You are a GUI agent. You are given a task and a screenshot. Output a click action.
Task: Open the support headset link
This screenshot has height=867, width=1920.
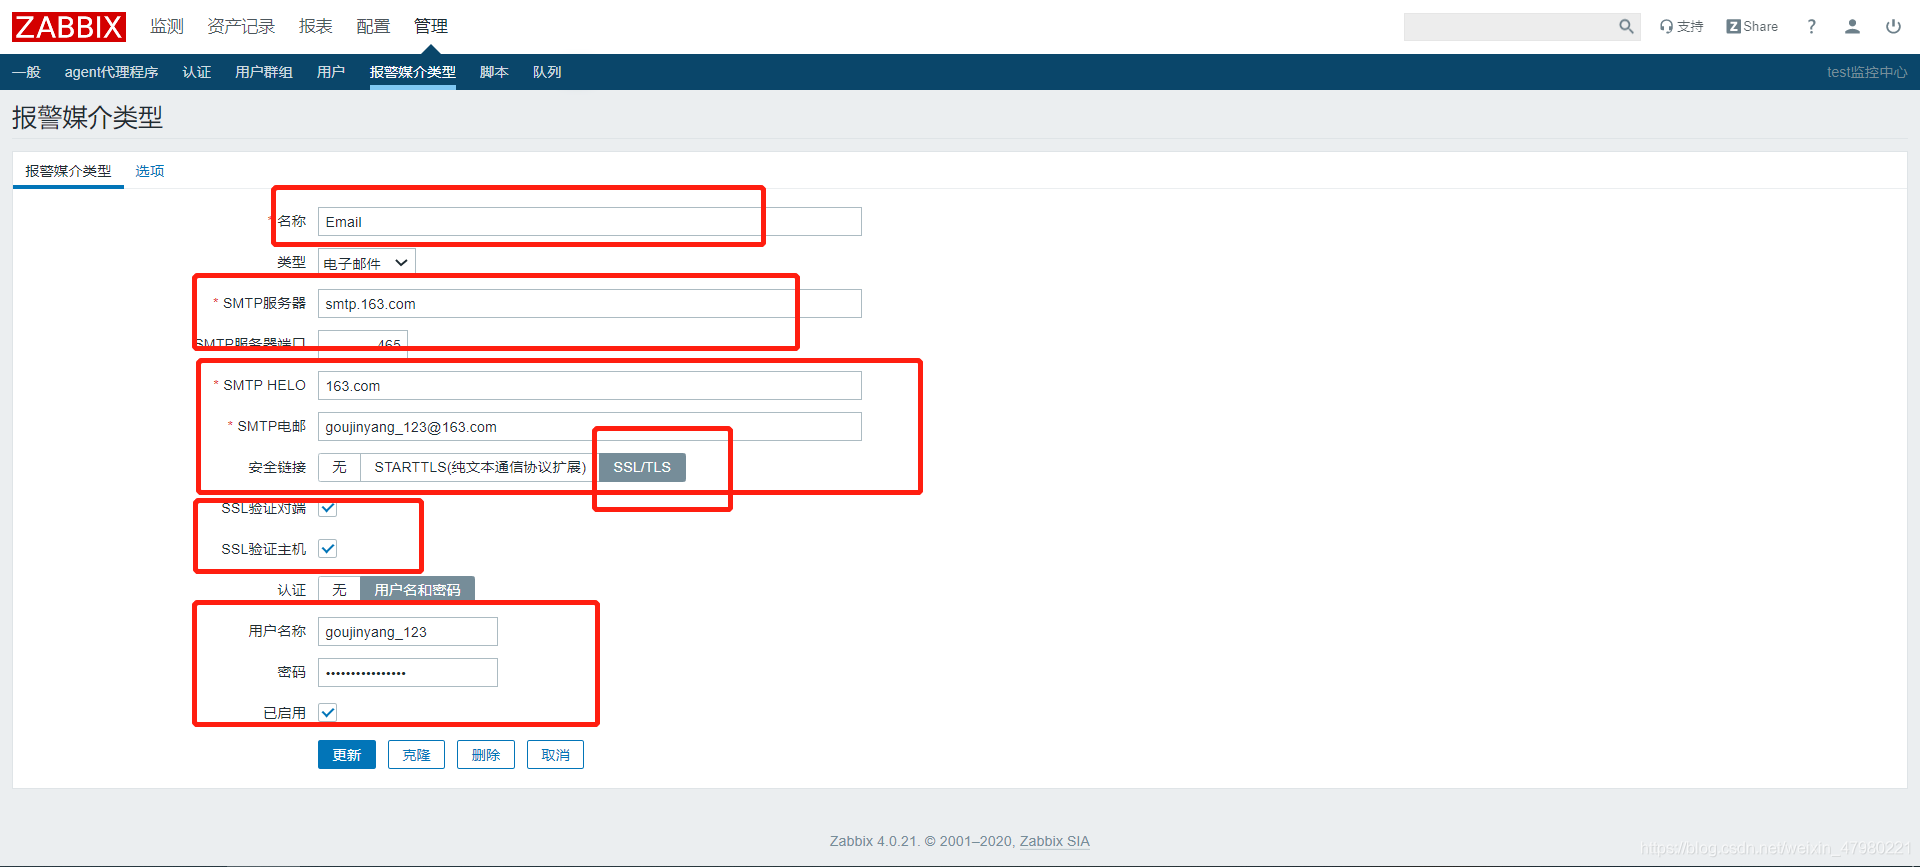(x=1681, y=27)
